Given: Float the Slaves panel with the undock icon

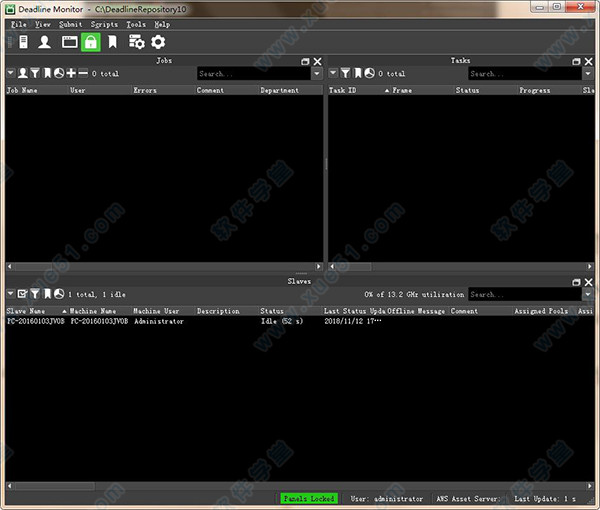Looking at the screenshot, I should click(576, 282).
